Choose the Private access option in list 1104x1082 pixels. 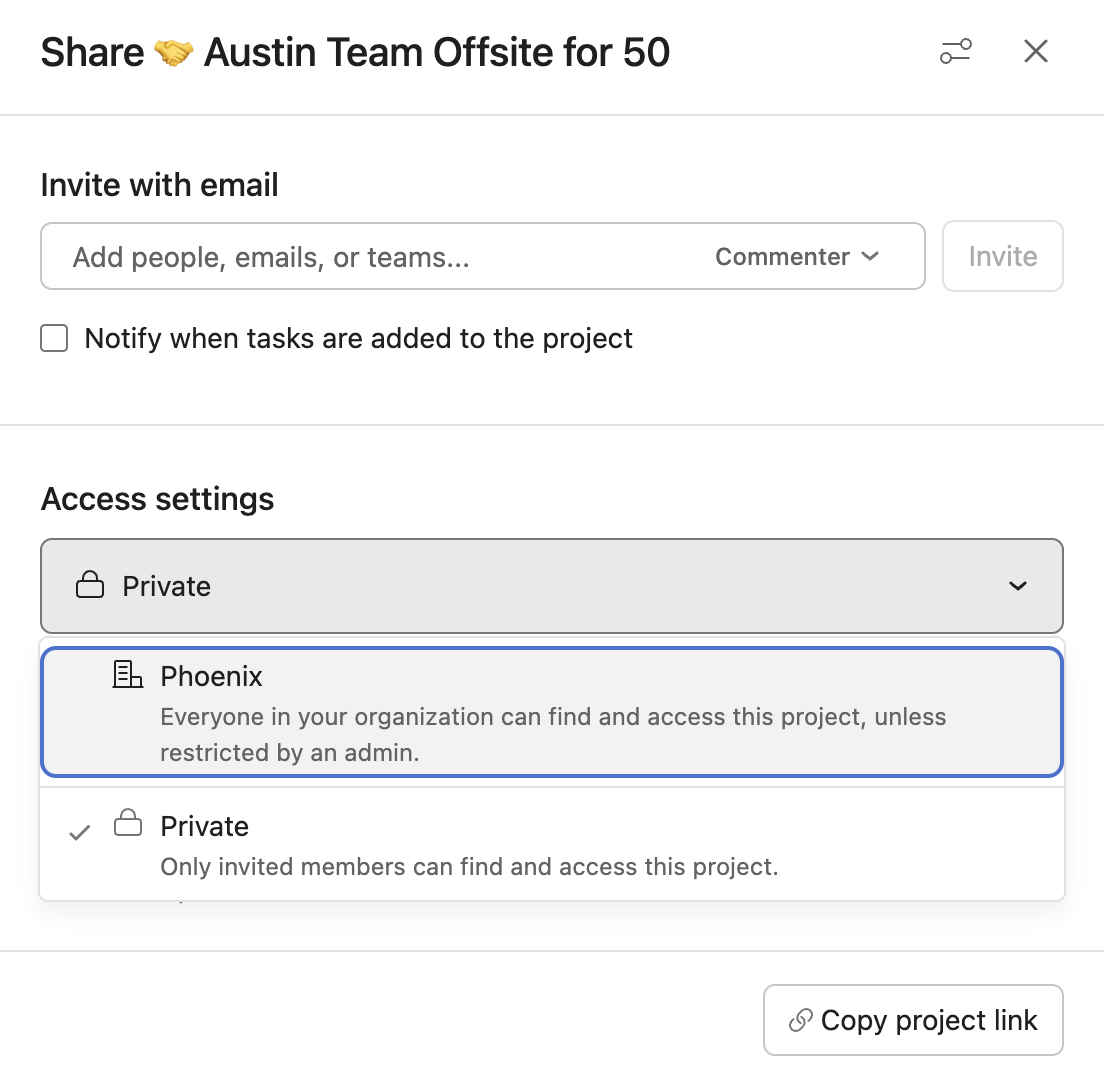click(x=552, y=844)
